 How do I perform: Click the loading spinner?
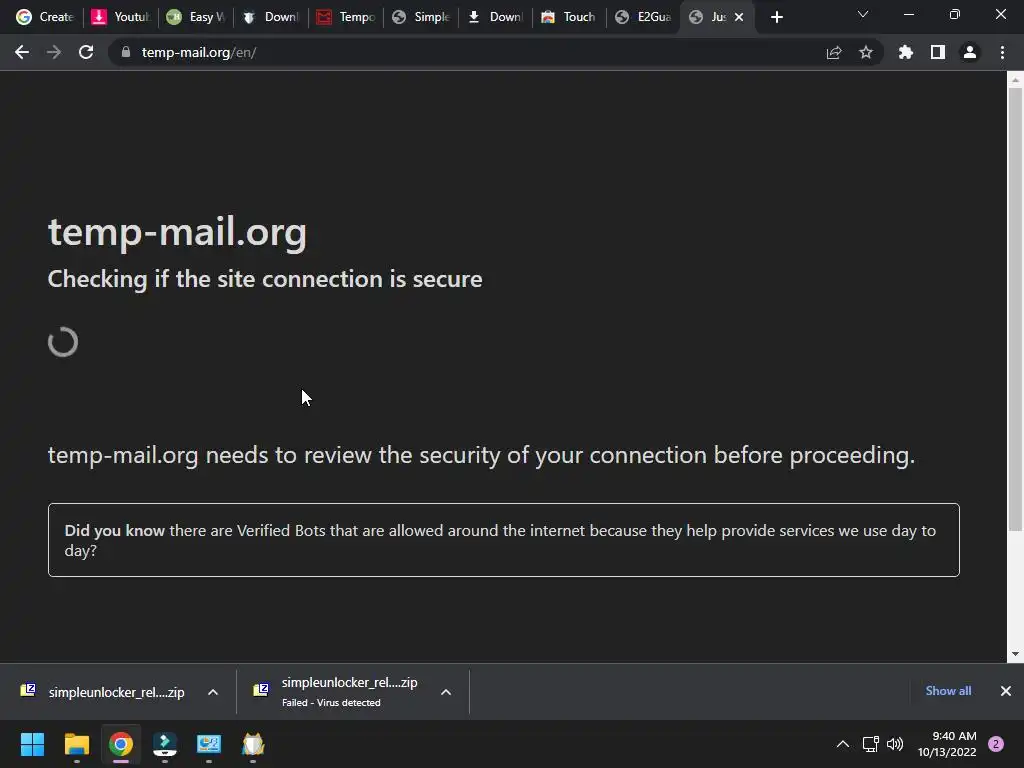[x=63, y=342]
